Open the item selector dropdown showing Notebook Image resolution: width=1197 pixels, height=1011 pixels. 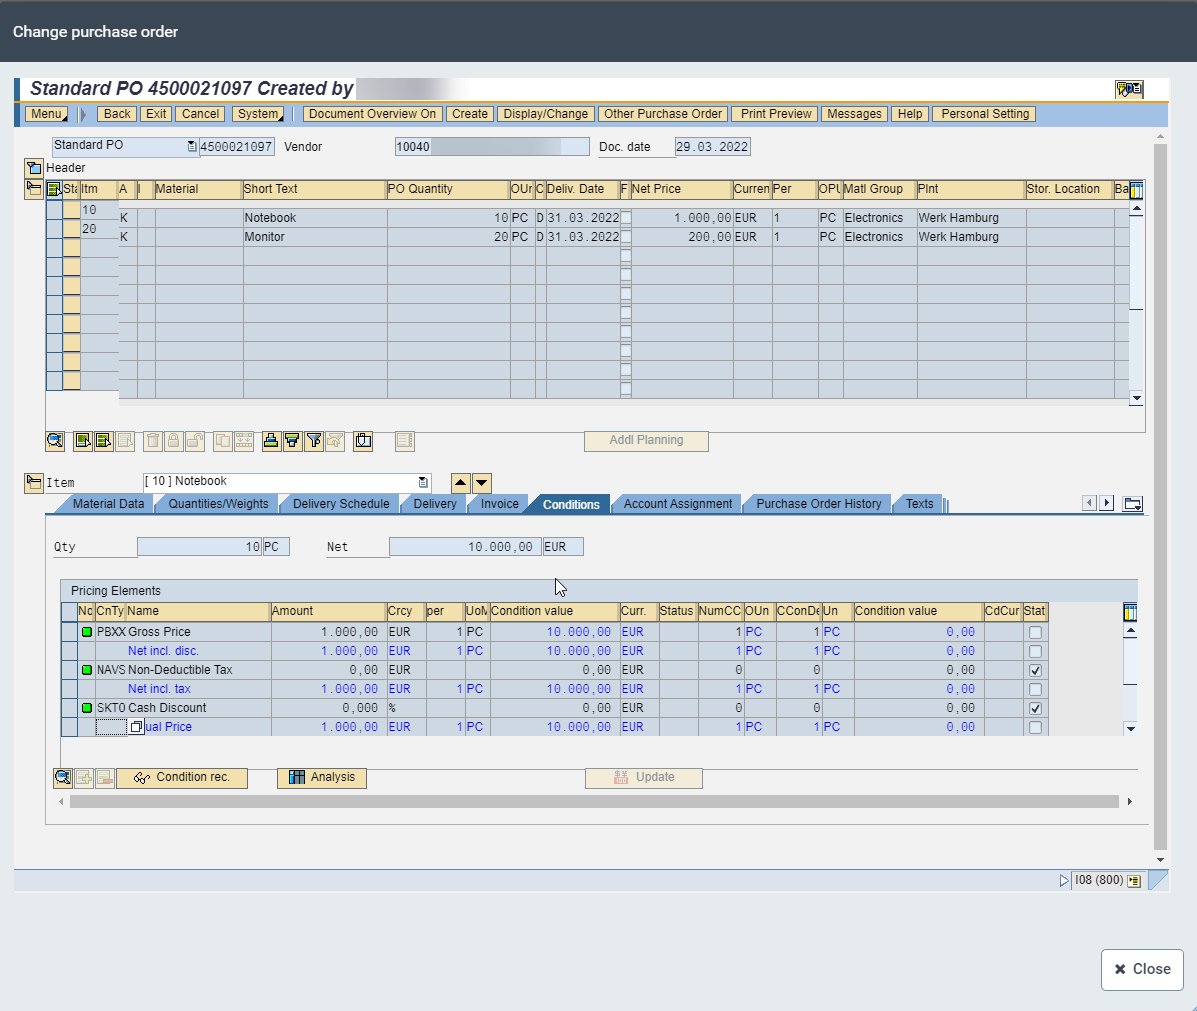coord(423,482)
